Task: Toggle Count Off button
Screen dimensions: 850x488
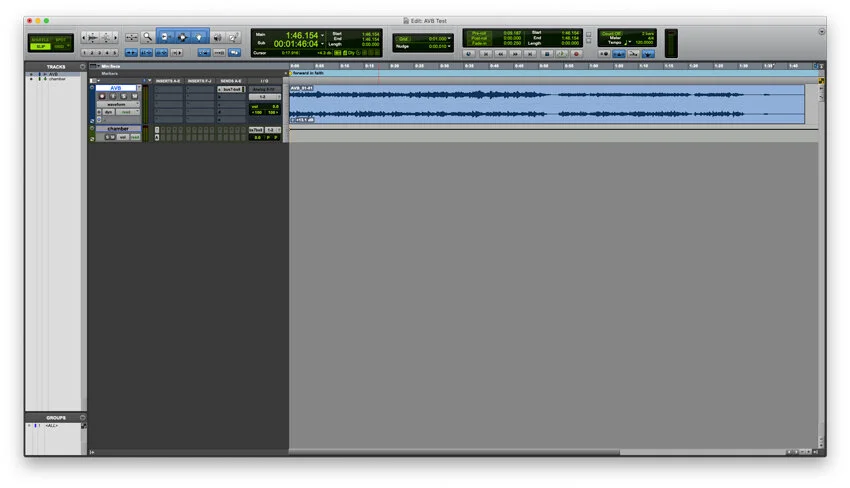Action: [x=611, y=34]
